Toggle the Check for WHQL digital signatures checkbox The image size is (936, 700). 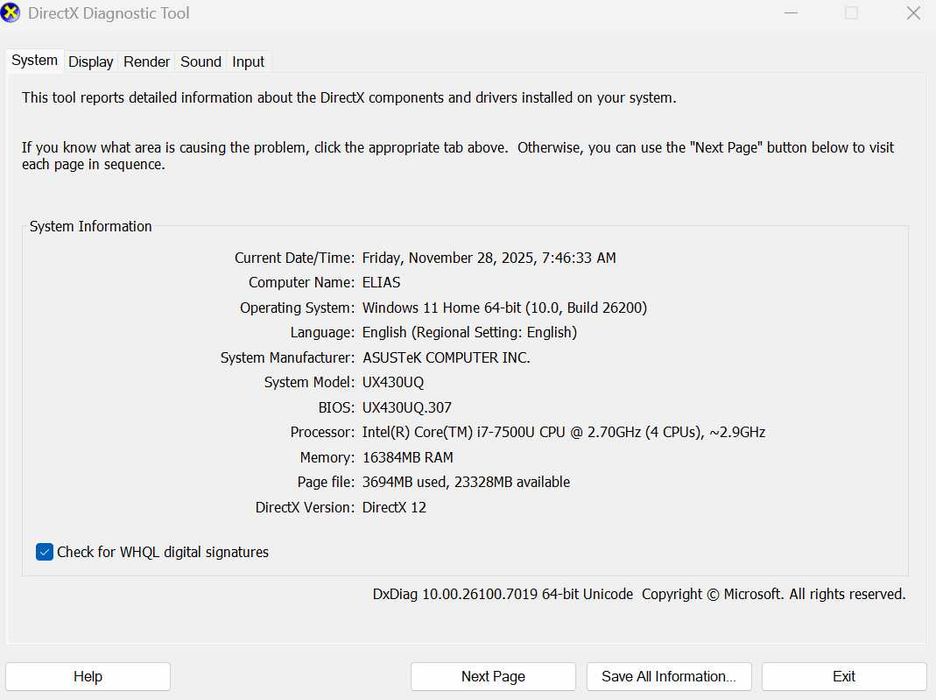(45, 552)
